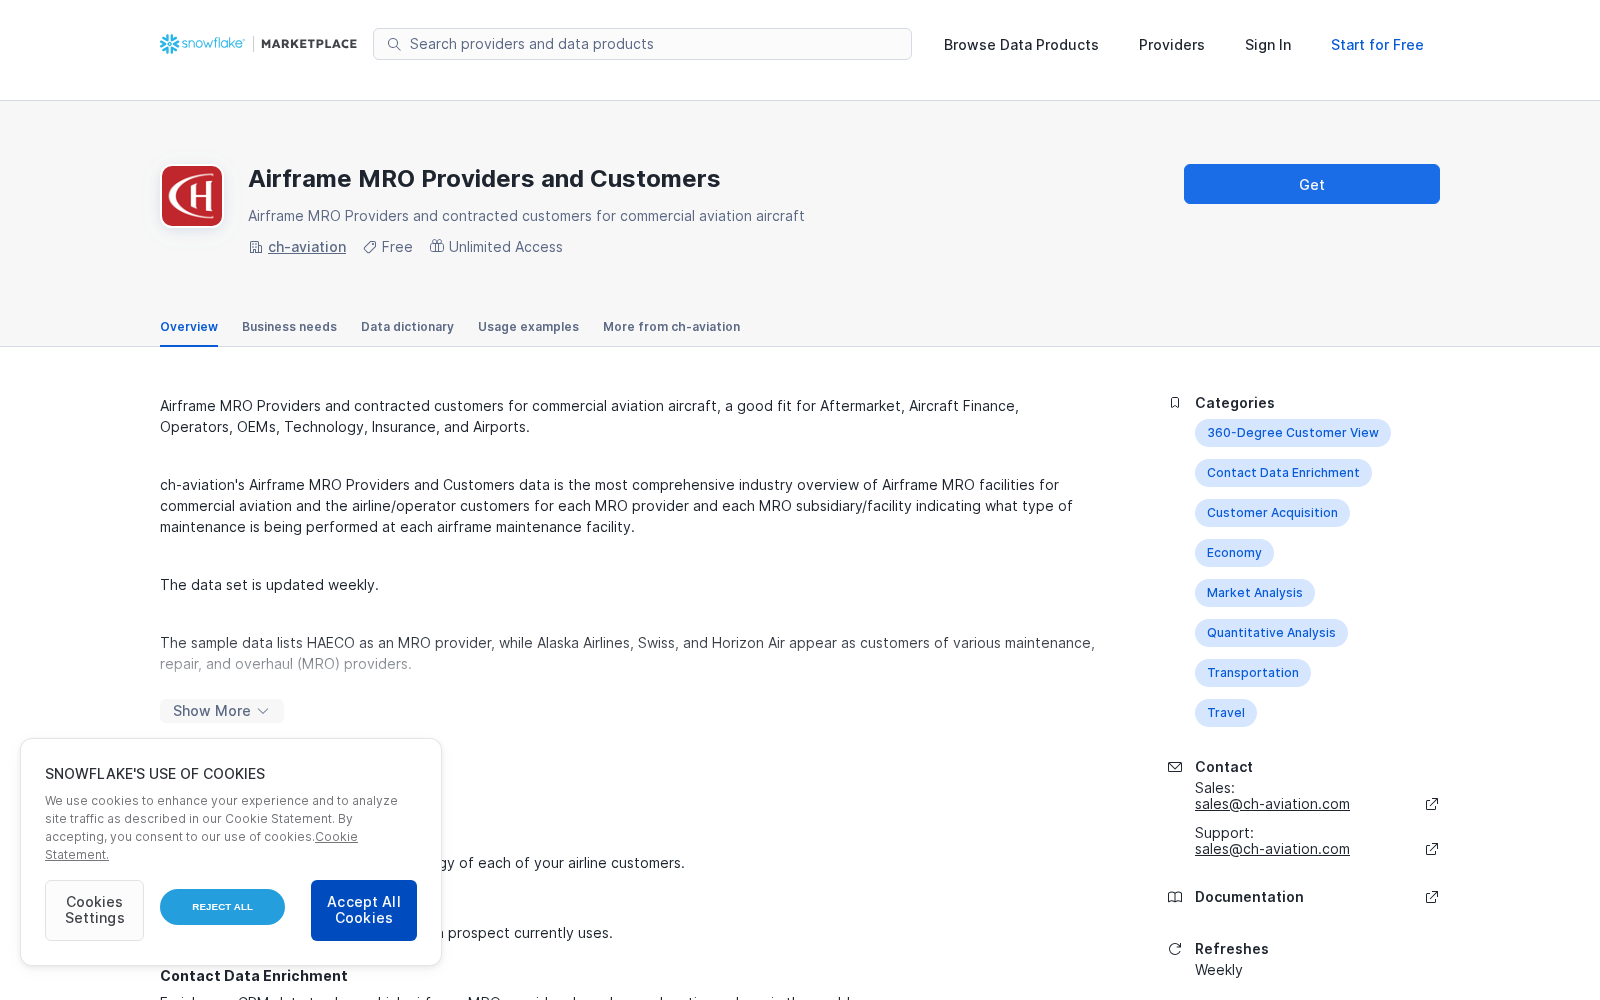Click the provider building icon beside ch-aviation
Image resolution: width=1600 pixels, height=1000 pixels.
(x=256, y=247)
